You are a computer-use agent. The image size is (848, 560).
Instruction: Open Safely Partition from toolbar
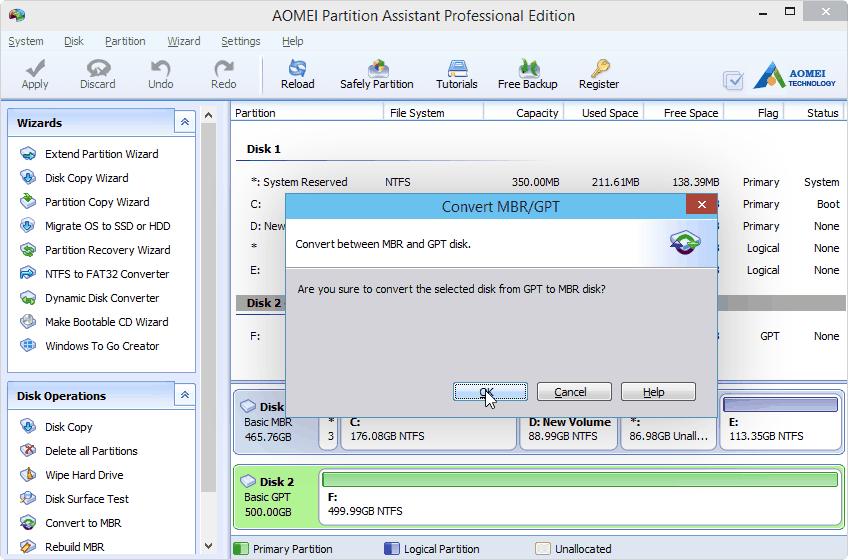click(x=376, y=74)
